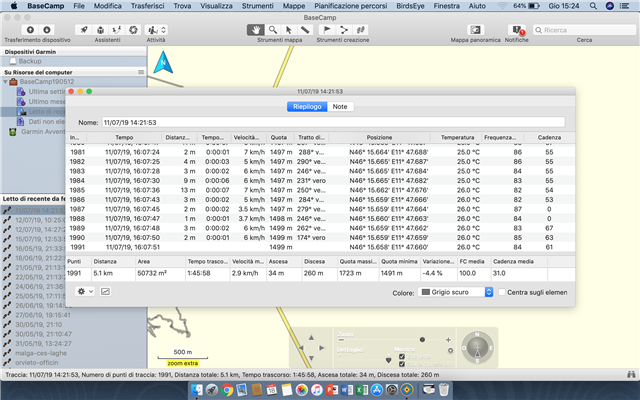Click the Zoom slider knob
640x400 pixels.
(x=422, y=340)
